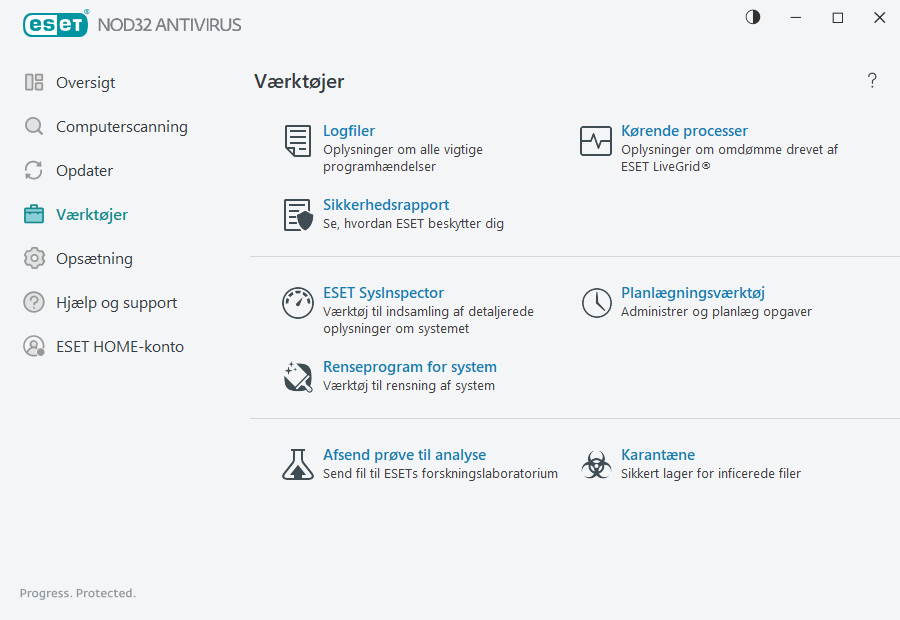Screen dimensions: 900x620
Task: Open Hjælp og support section
Action: pyautogui.click(x=116, y=303)
